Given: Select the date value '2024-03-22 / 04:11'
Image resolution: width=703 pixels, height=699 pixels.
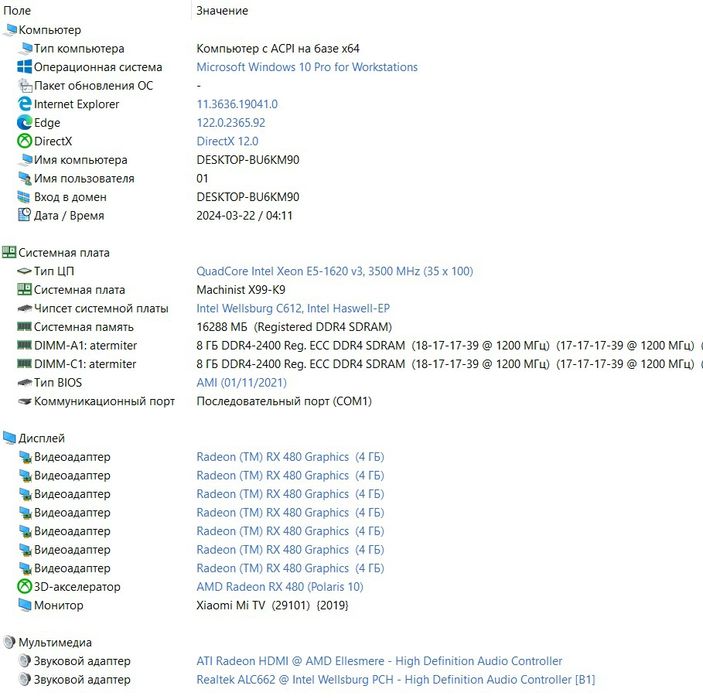Looking at the screenshot, I should point(244,215).
